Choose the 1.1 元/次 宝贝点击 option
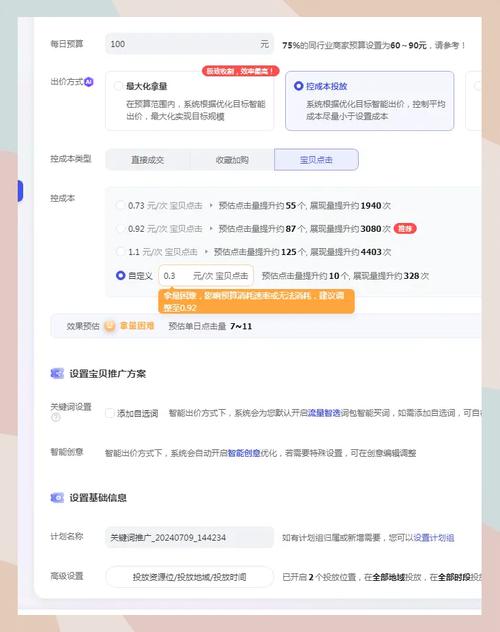The width and height of the screenshot is (500, 632). pos(120,252)
